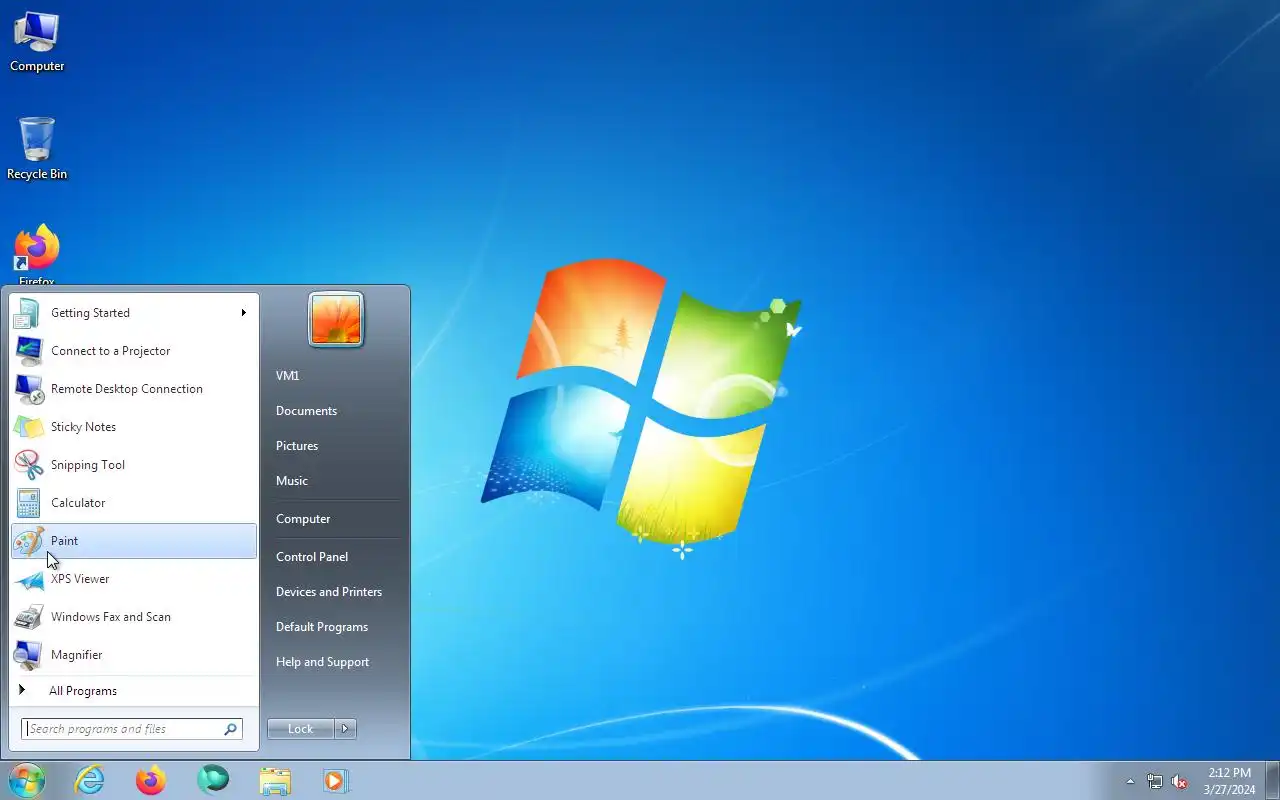The width and height of the screenshot is (1280, 800).
Task: Click the Remote Desktop Connection label
Action: coord(127,389)
